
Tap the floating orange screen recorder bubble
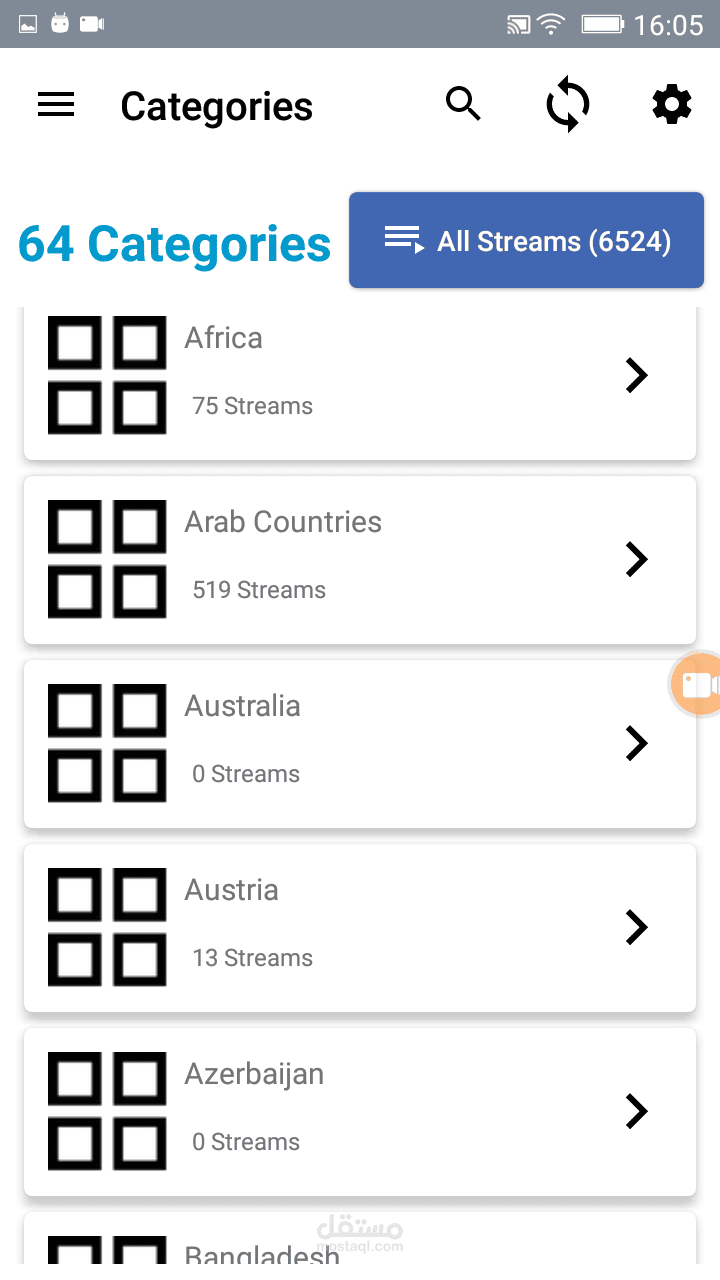(x=696, y=685)
